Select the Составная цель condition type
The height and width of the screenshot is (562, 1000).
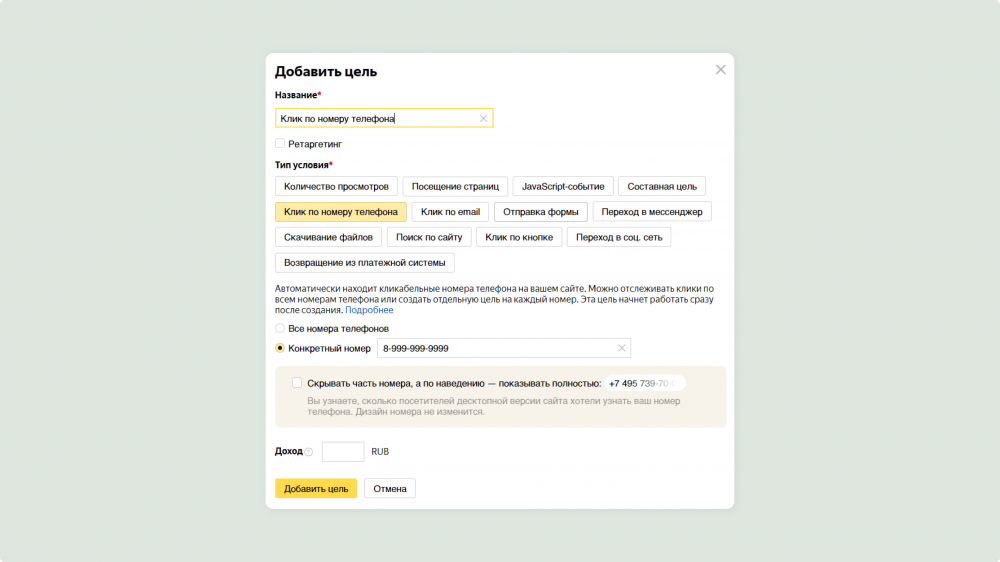[x=662, y=186]
